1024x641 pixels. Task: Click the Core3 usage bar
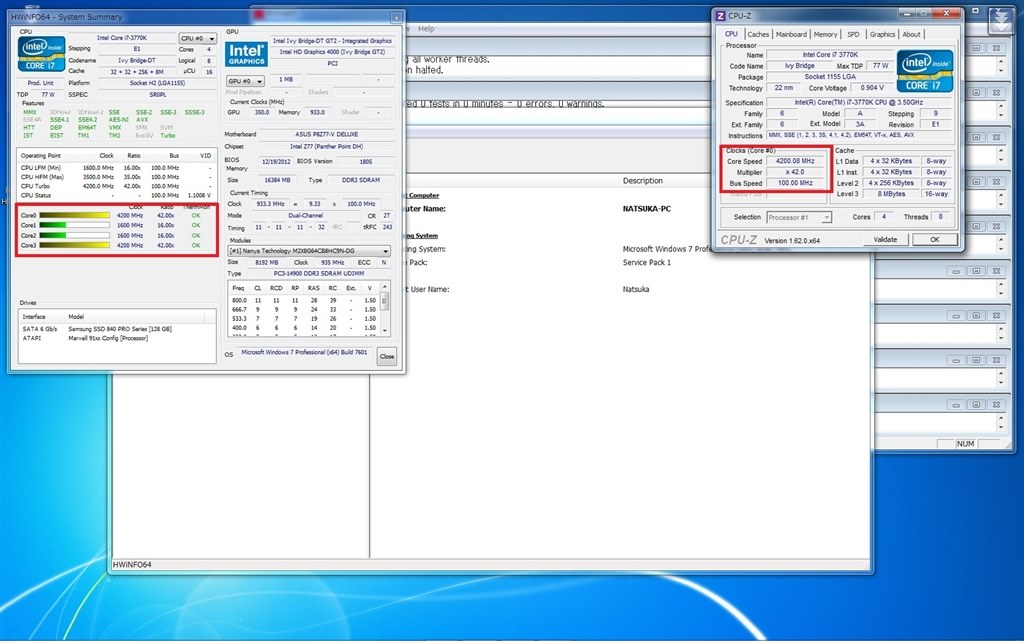click(x=74, y=245)
